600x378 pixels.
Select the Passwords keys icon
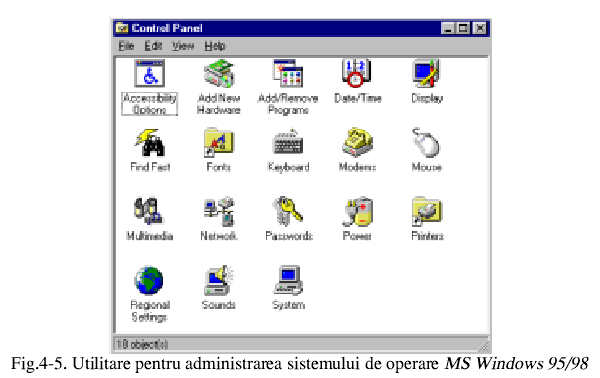click(288, 211)
